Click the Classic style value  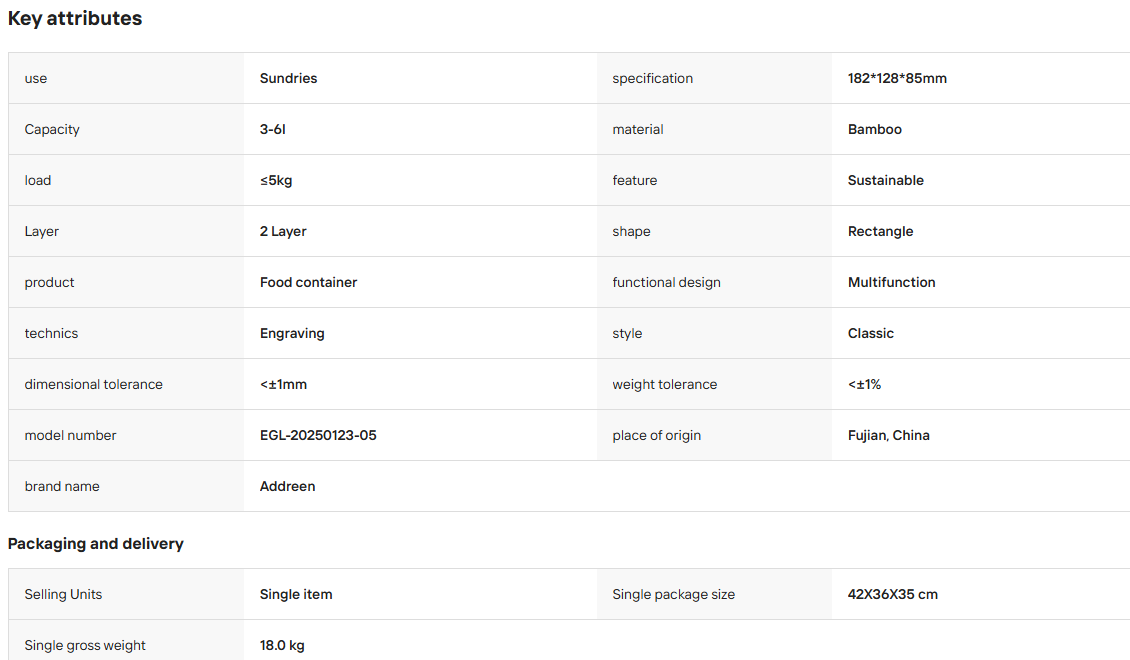click(871, 334)
